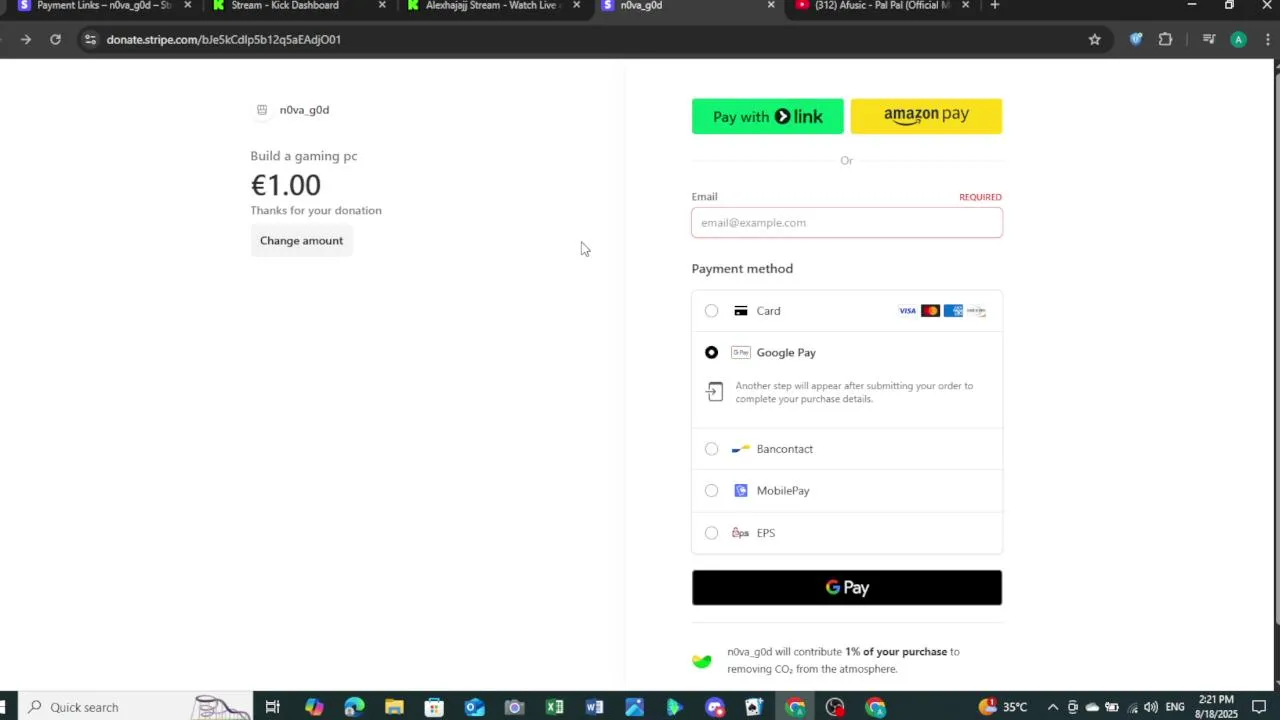Open the Chrome extensions puzzle icon
The height and width of the screenshot is (720, 1280).
pos(1165,39)
